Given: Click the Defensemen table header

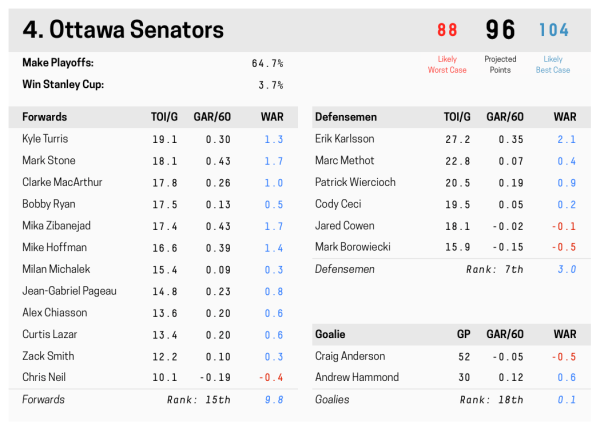Looking at the screenshot, I should pyautogui.click(x=350, y=117).
